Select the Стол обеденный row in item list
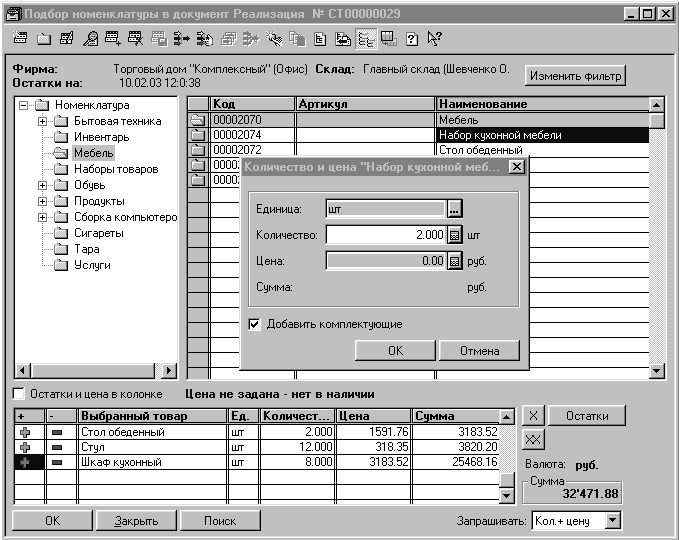 (x=419, y=150)
